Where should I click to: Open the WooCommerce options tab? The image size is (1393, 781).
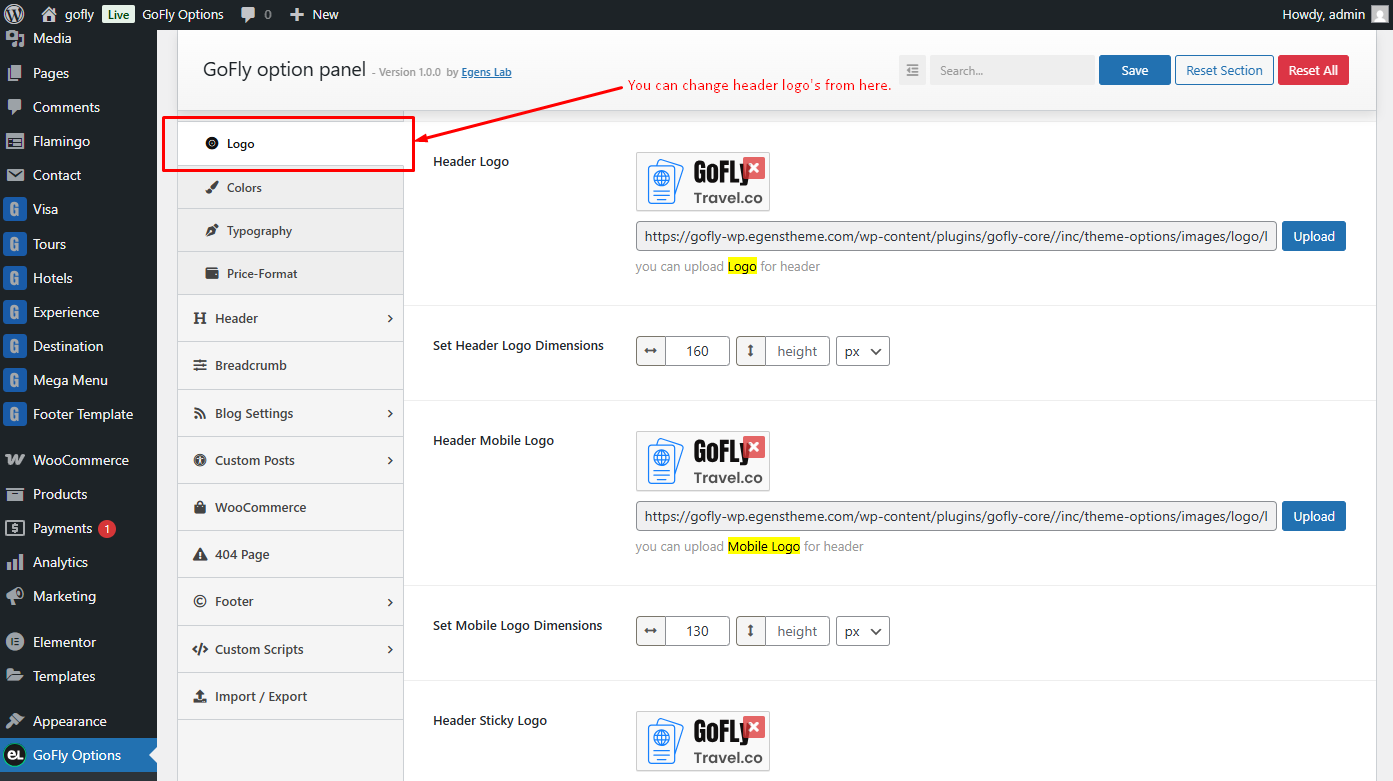point(290,507)
